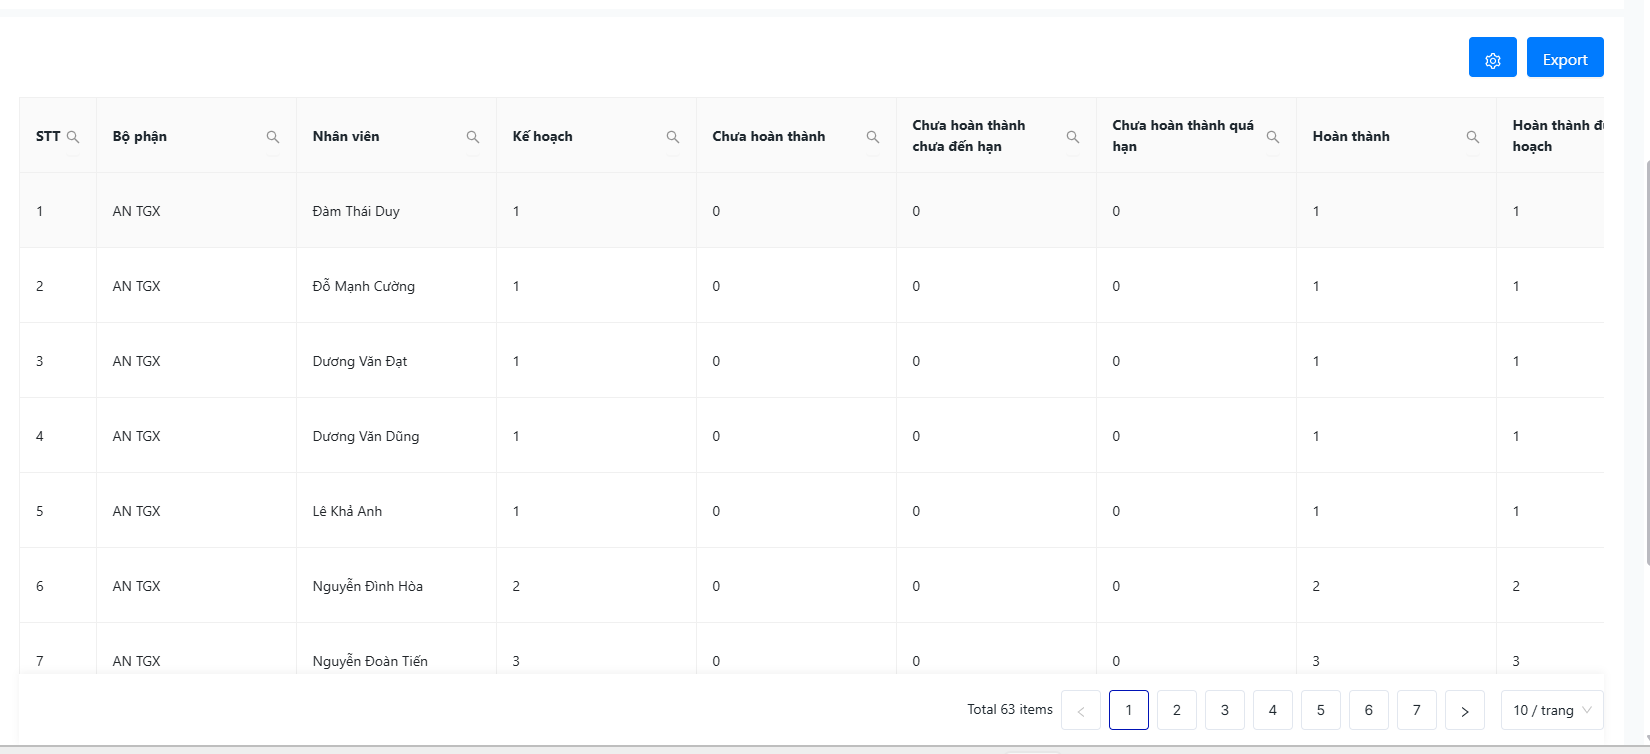Jump to page 7 in pagination
This screenshot has width=1650, height=754.
tap(1416, 710)
